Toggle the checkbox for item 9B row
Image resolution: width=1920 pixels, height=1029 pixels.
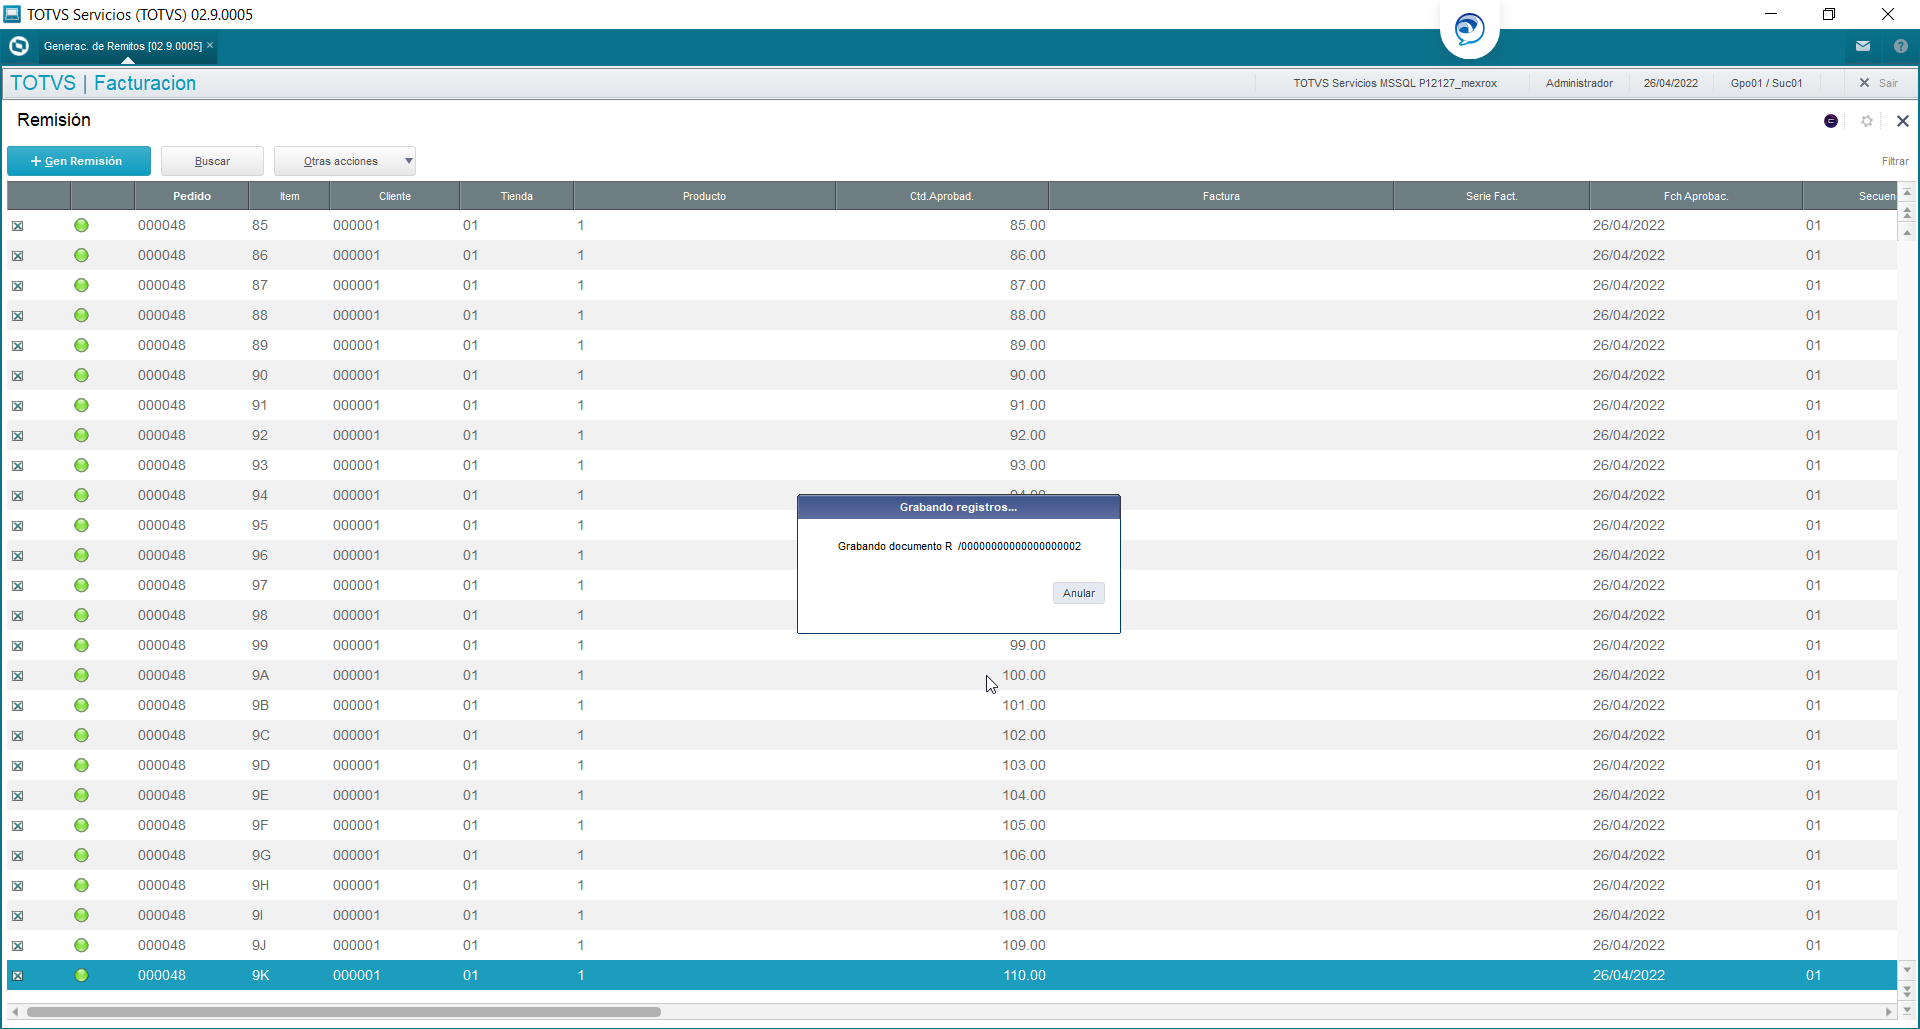pos(17,706)
